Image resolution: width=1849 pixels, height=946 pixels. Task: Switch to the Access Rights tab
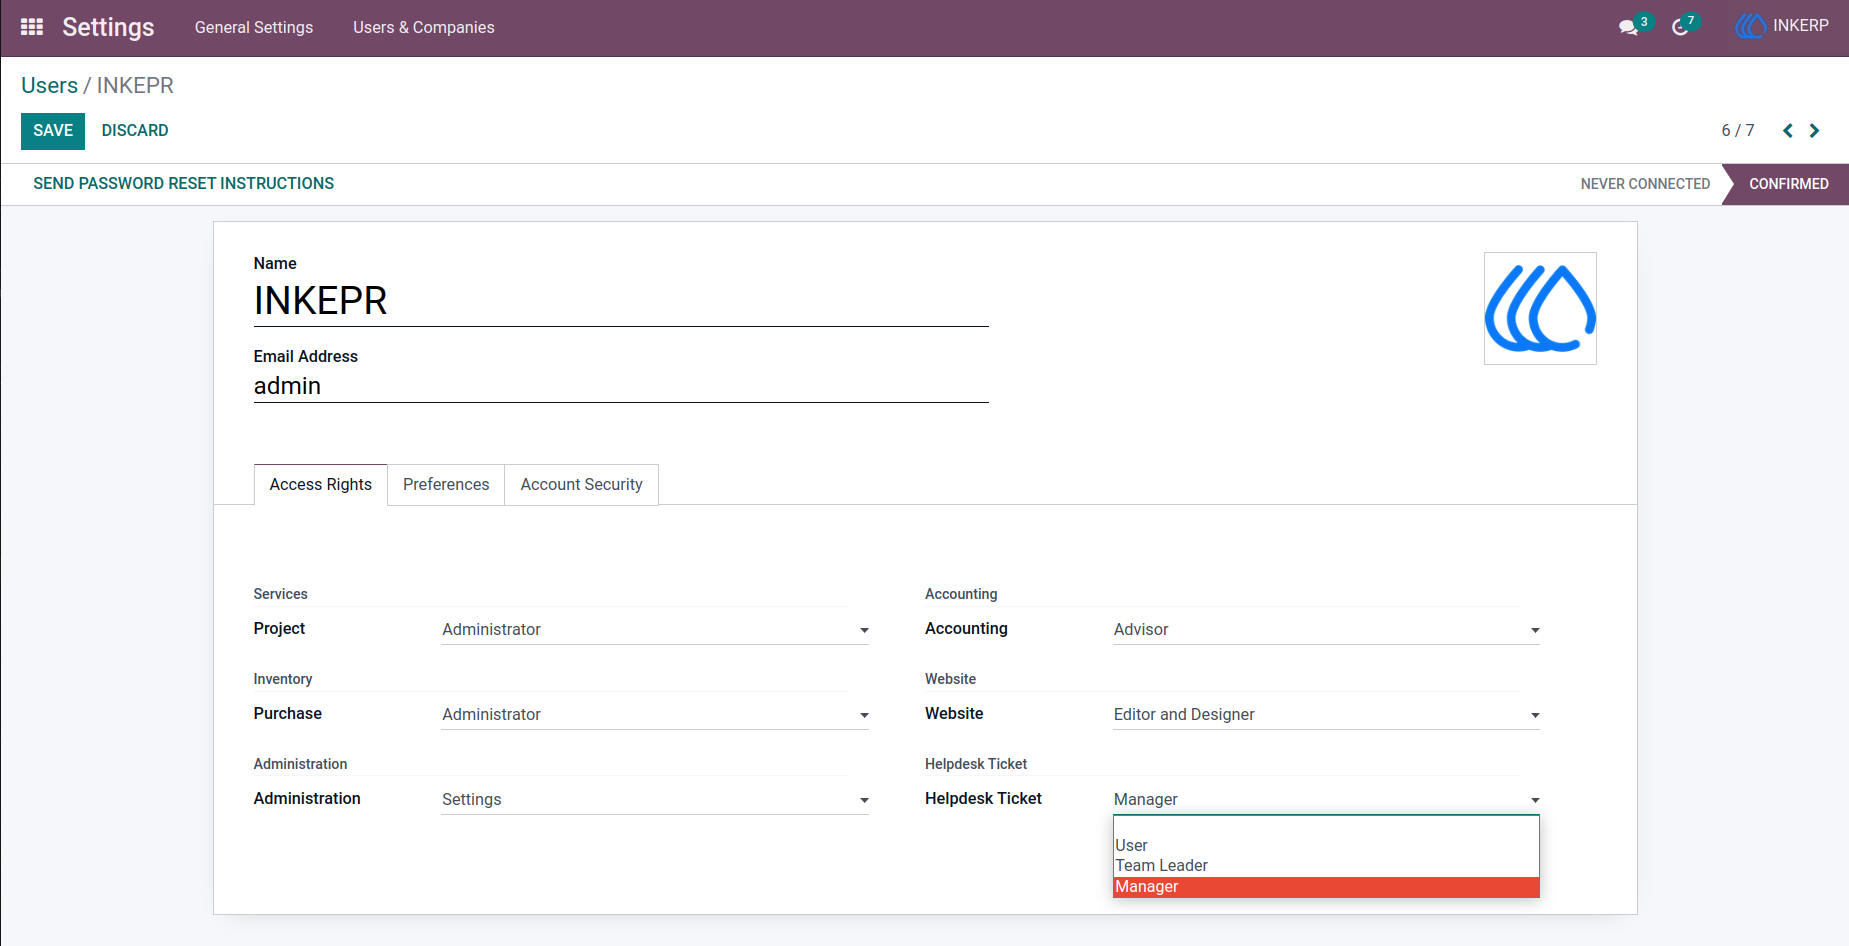tap(320, 484)
